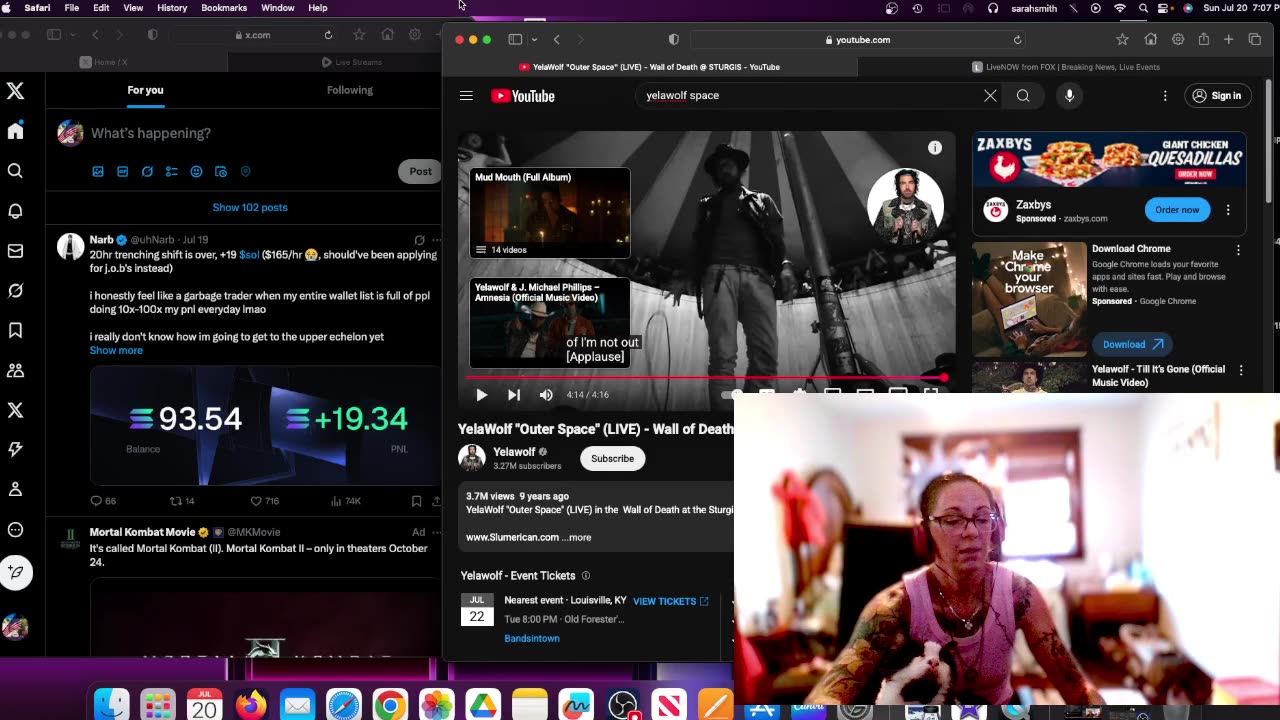1280x720 pixels.
Task: Open tab group dropdown in the YouTube window
Action: (x=534, y=40)
